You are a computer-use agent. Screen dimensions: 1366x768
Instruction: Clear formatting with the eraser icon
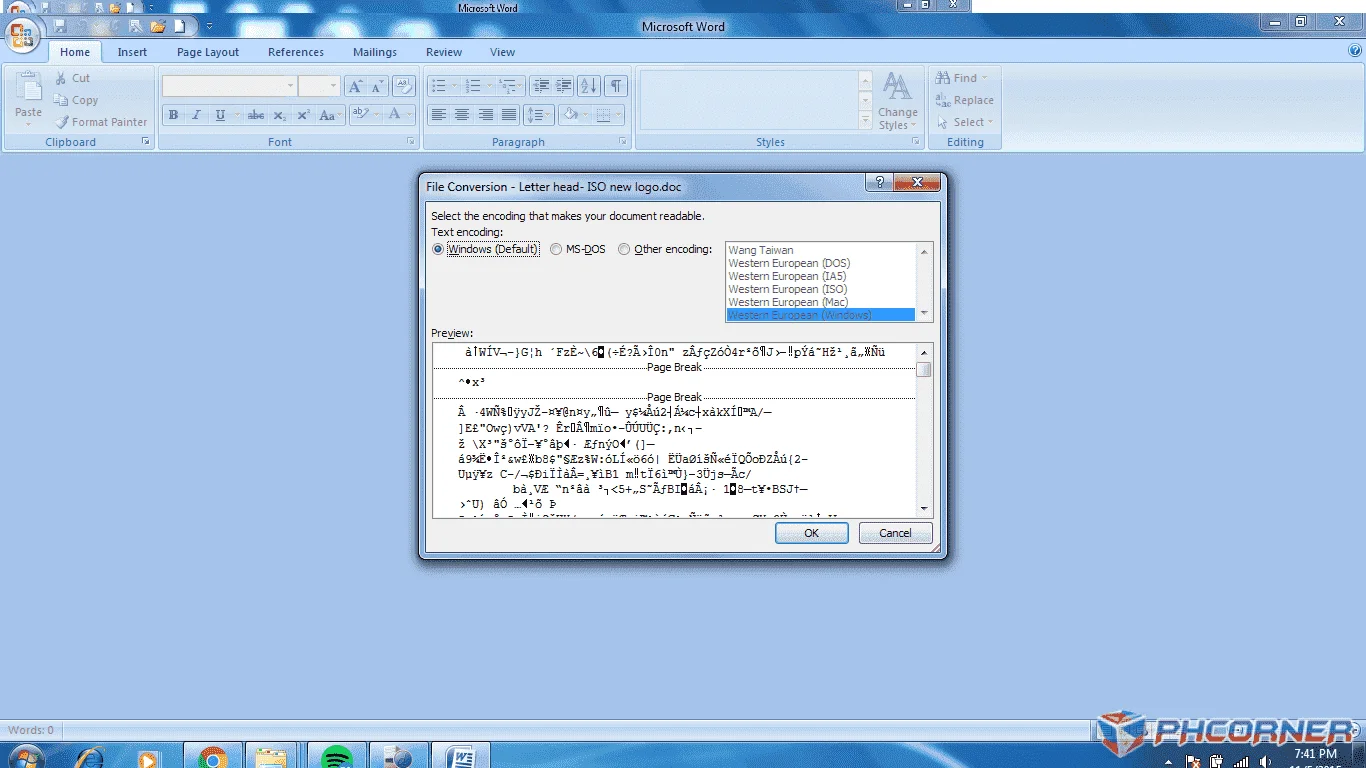coord(404,87)
